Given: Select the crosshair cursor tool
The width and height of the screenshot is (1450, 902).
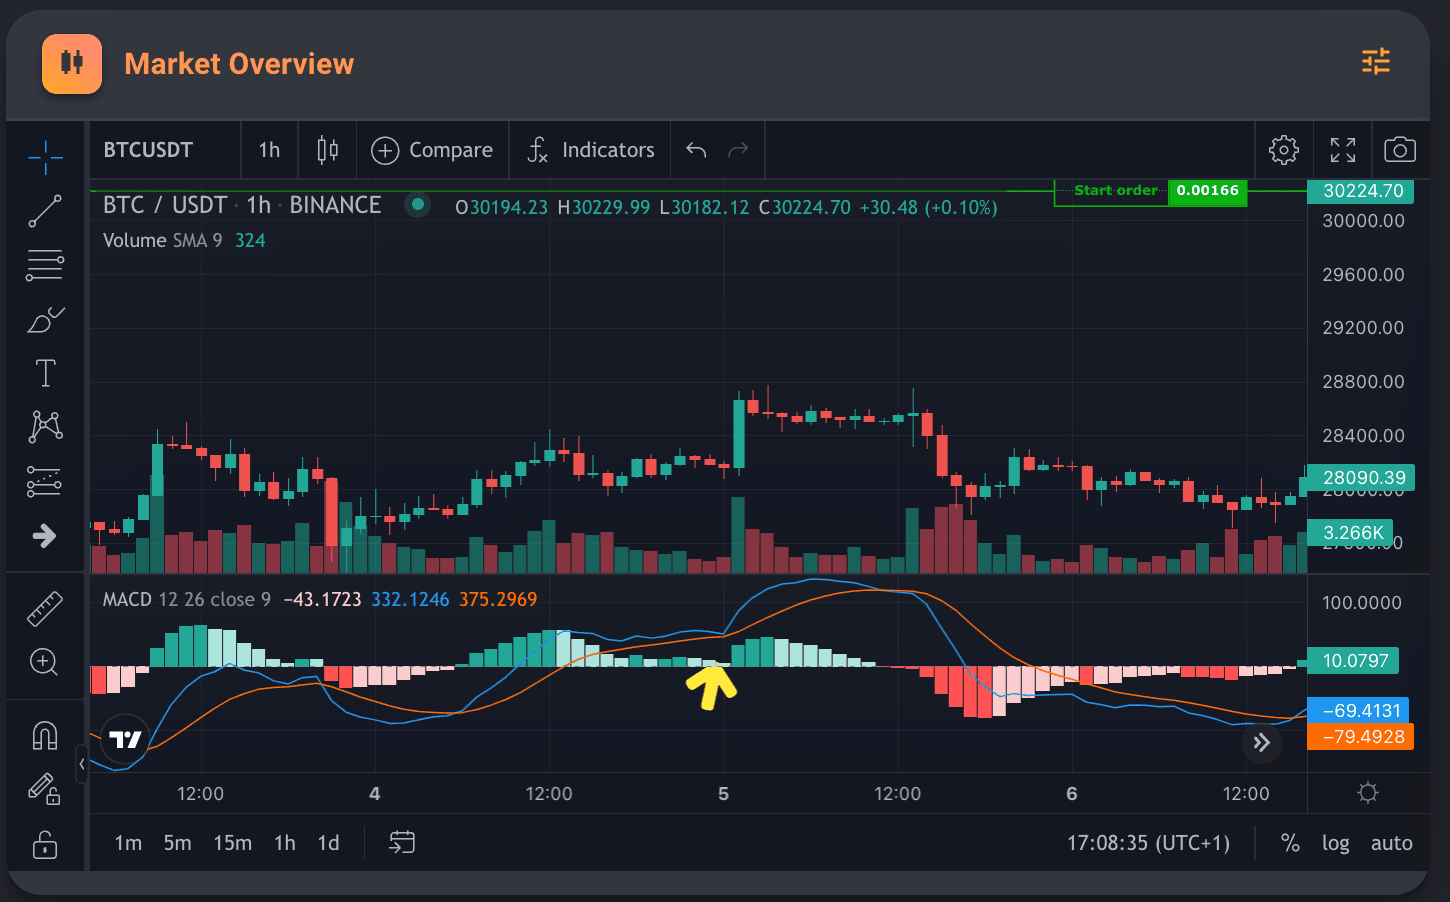Looking at the screenshot, I should tap(45, 157).
